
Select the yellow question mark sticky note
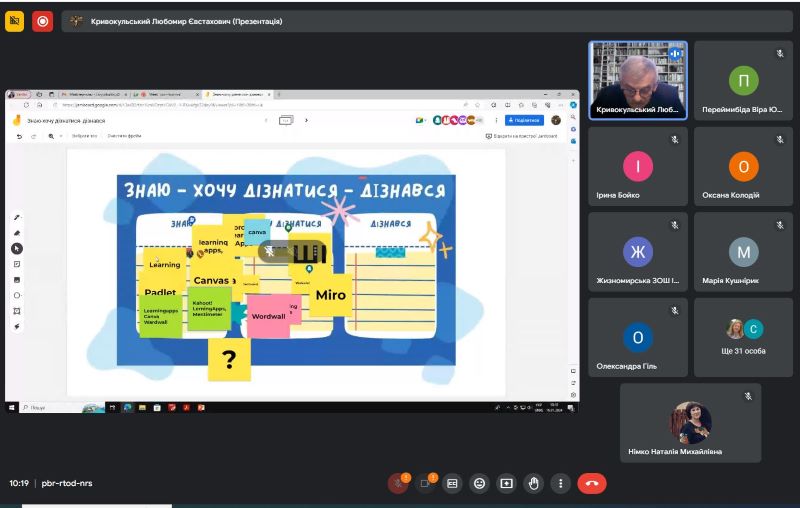(229, 360)
